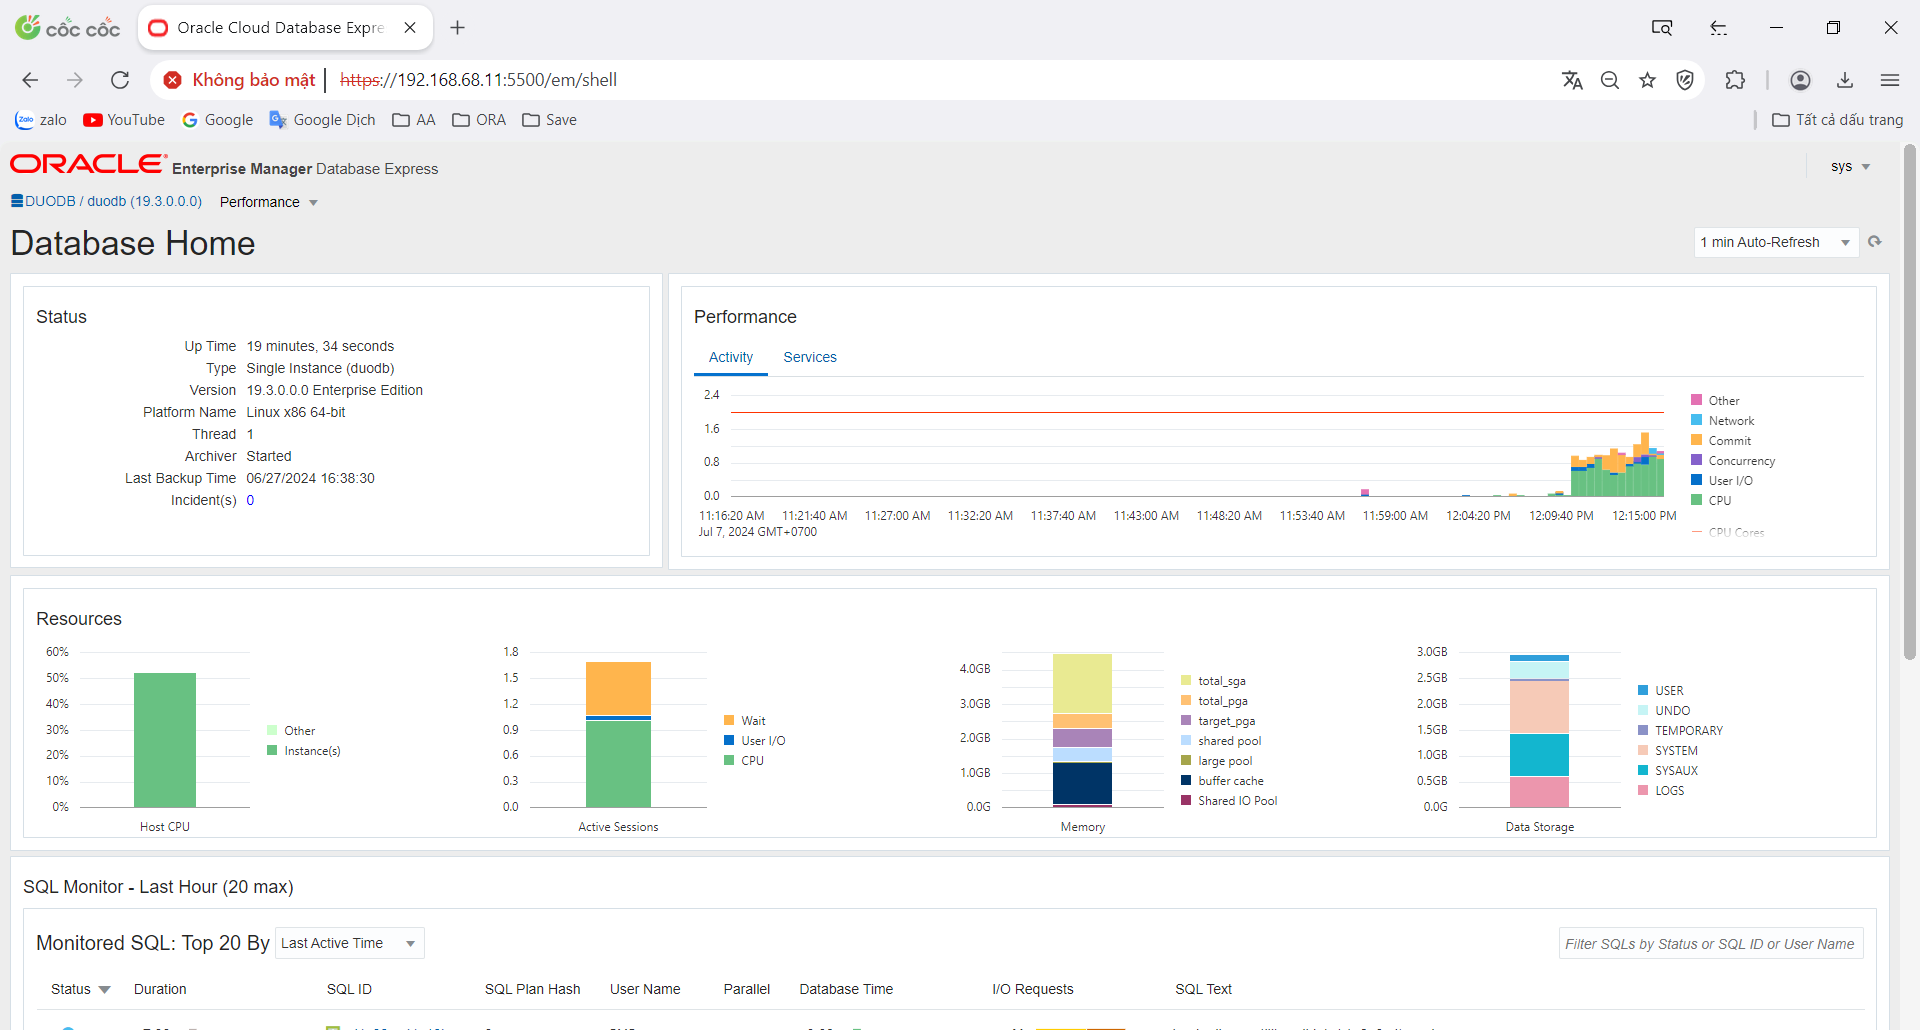This screenshot has width=1920, height=1030.
Task: Click the DUODB database icon
Action: (17, 201)
